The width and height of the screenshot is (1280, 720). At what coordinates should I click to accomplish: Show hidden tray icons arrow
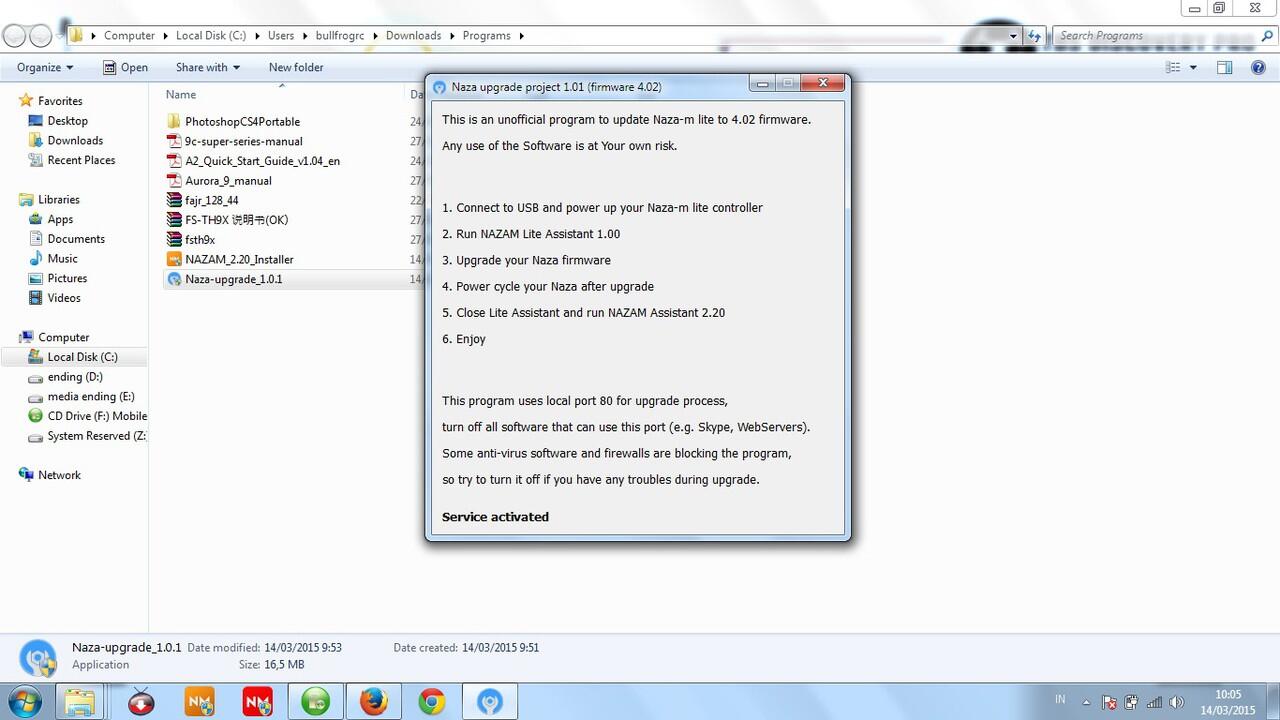1088,702
